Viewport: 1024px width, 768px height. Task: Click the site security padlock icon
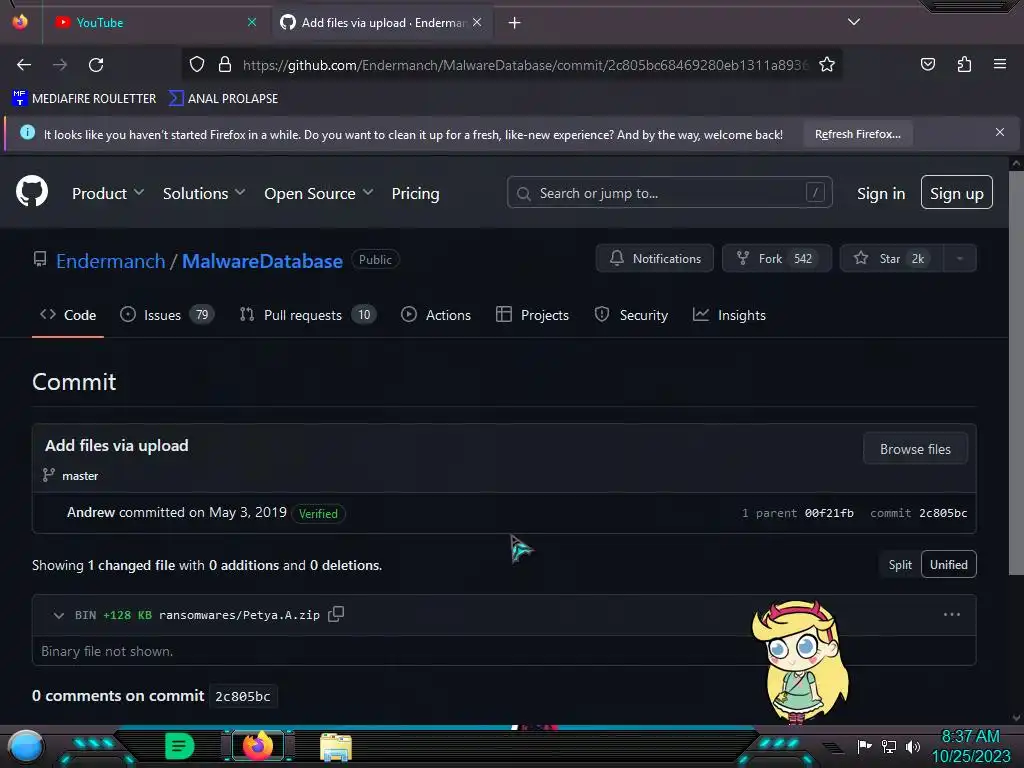[x=225, y=64]
